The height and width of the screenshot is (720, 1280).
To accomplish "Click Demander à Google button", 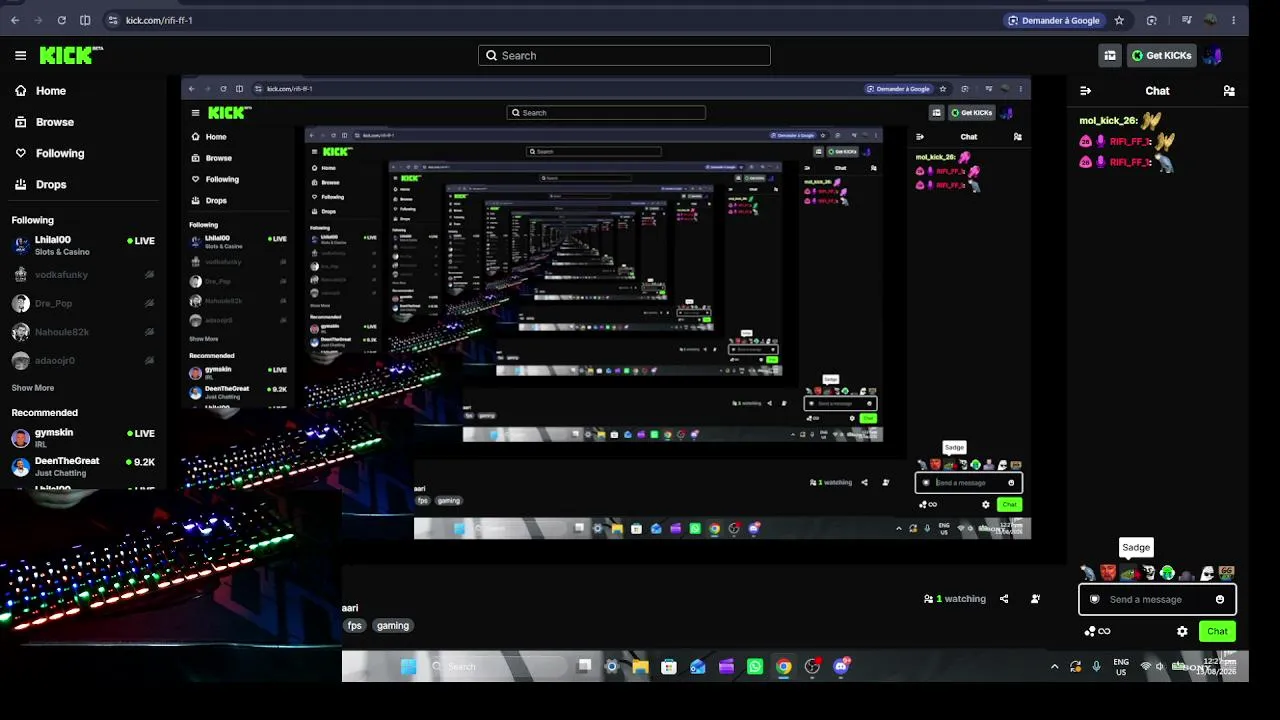I will 1054,20.
